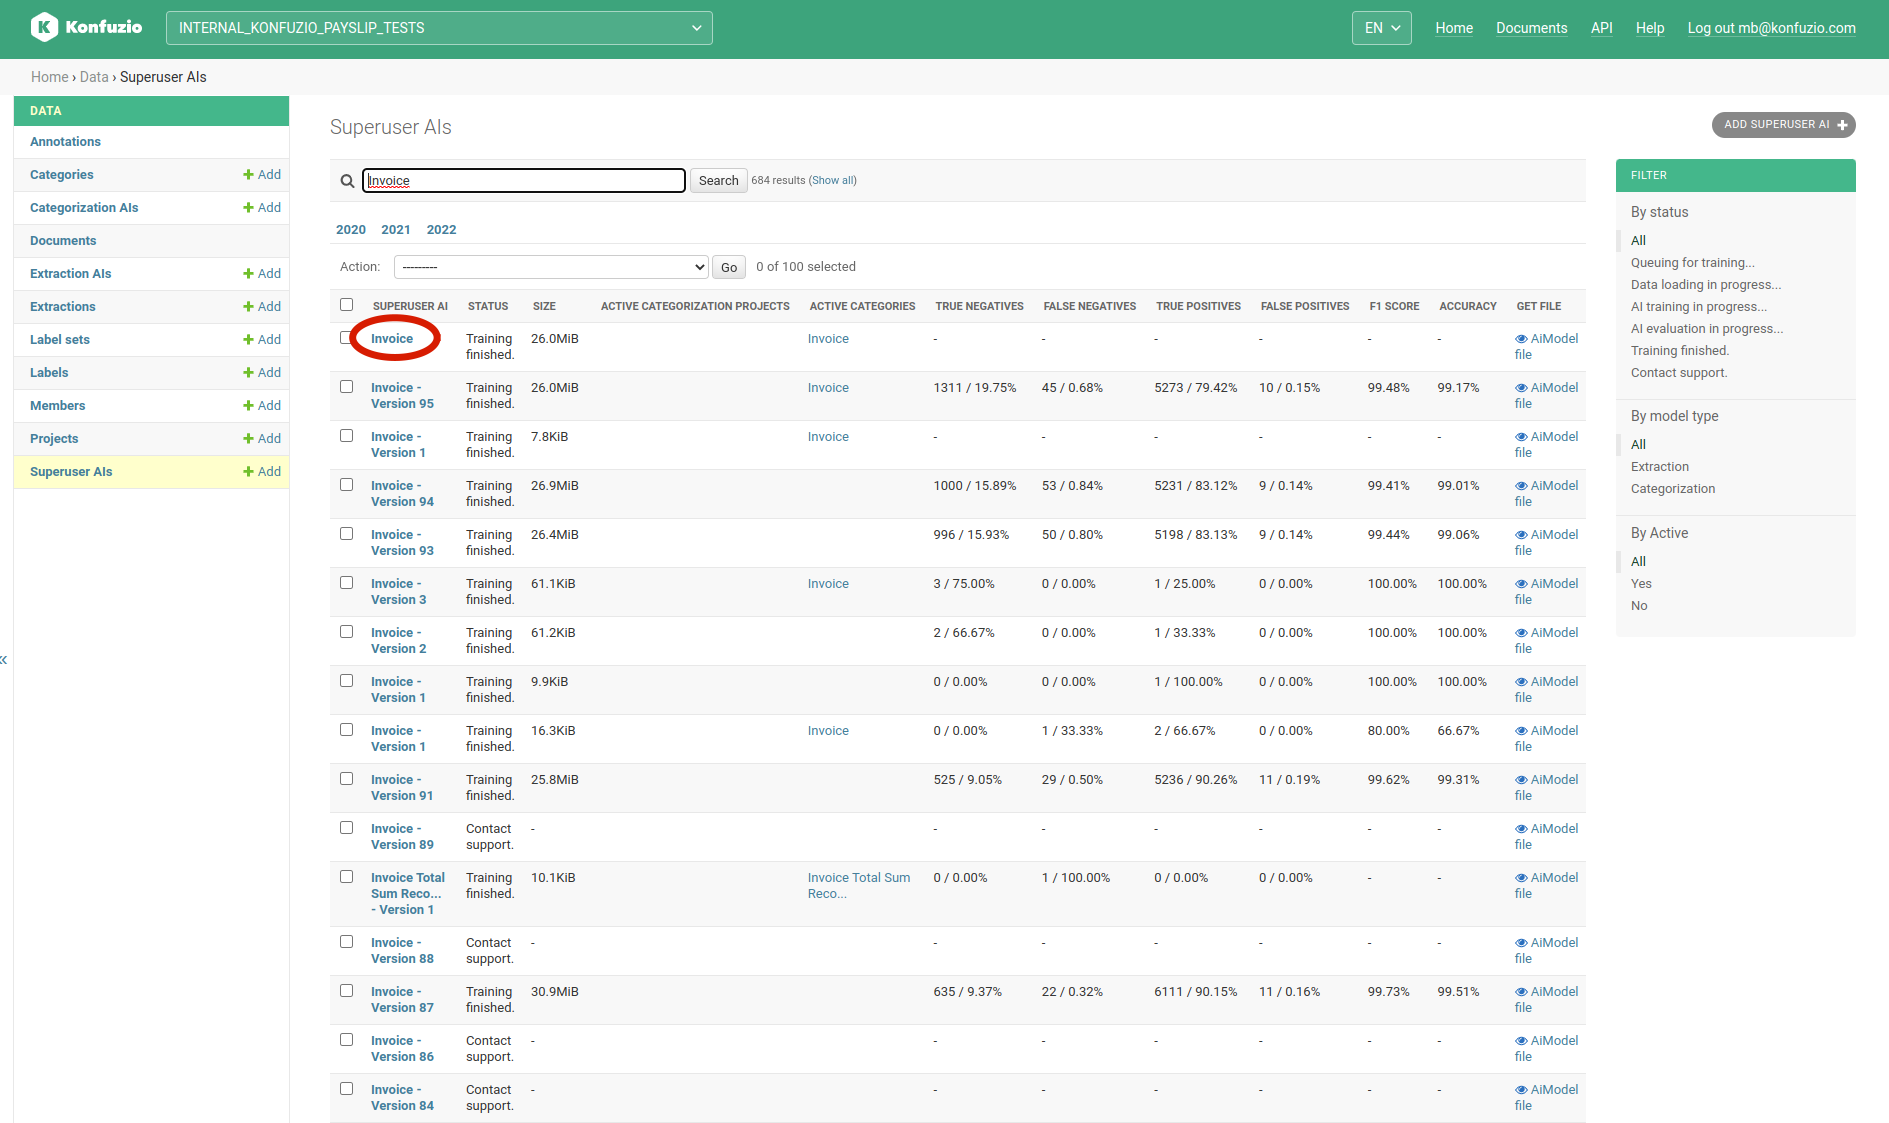This screenshot has width=1889, height=1123.
Task: Sort by the Size column header
Action: [x=544, y=306]
